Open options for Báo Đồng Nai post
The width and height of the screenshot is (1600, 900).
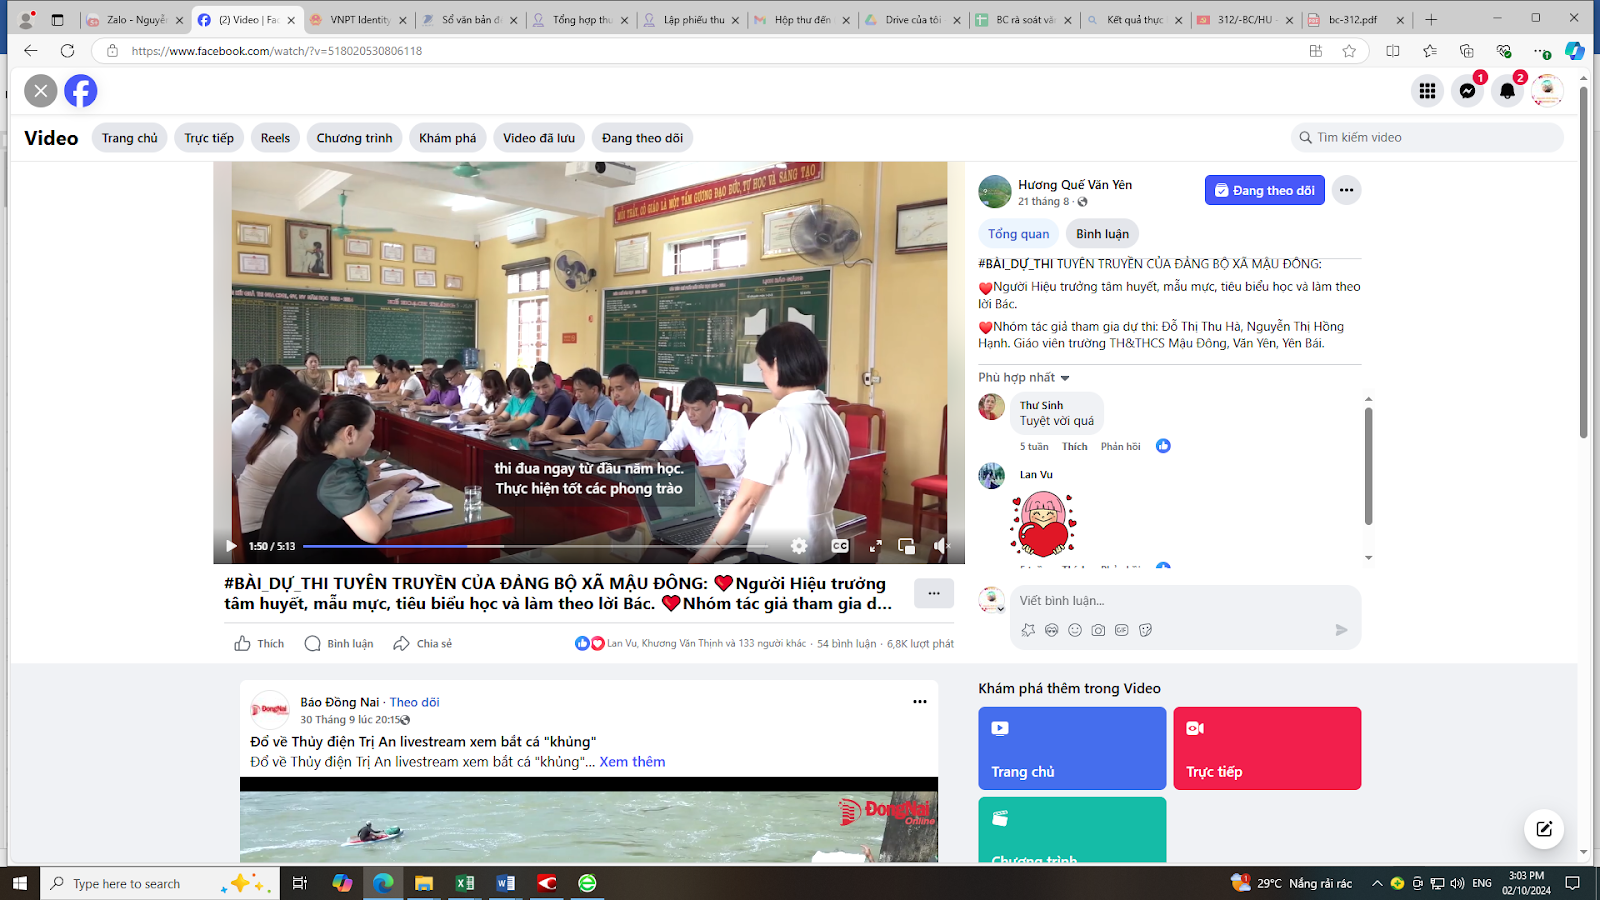point(920,702)
